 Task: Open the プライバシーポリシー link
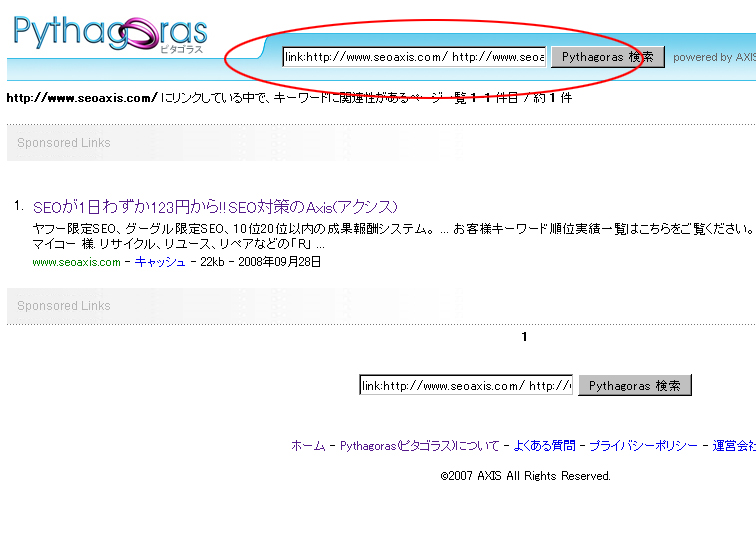click(x=643, y=446)
